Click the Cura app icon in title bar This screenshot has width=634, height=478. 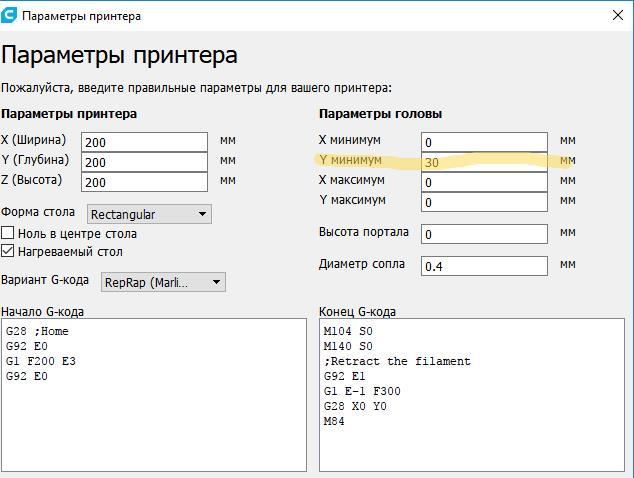pyautogui.click(x=9, y=15)
